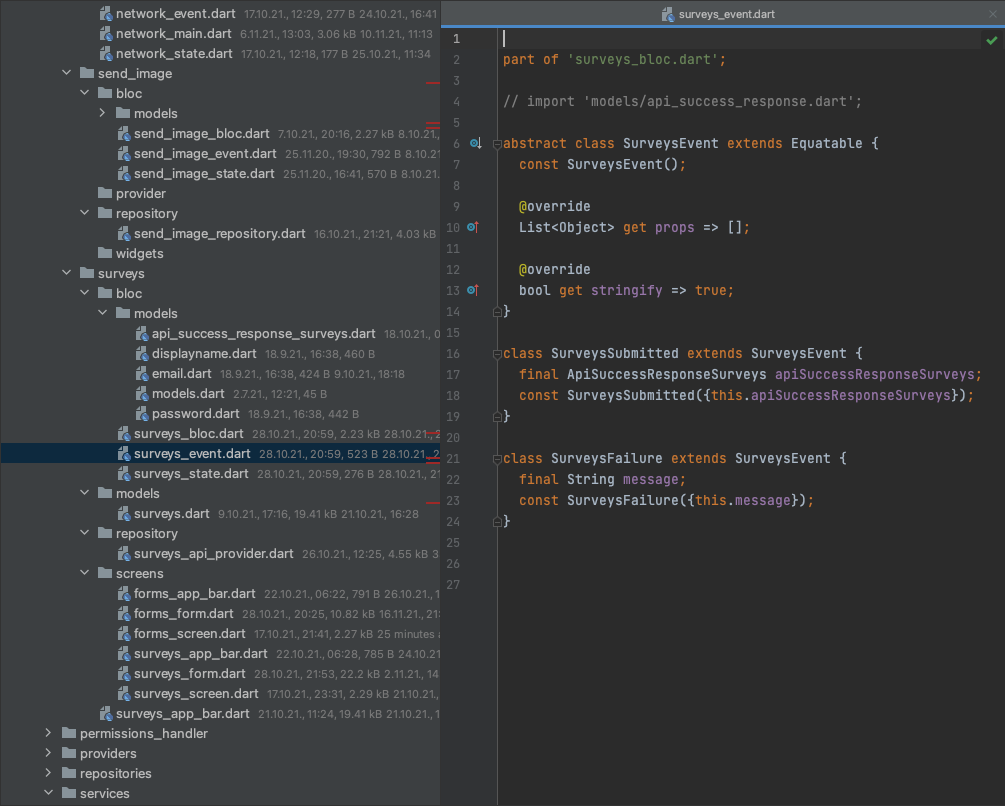The image size is (1005, 806).
Task: Click the file icon next to api_success_response_surveys.dart
Action: coord(143,333)
